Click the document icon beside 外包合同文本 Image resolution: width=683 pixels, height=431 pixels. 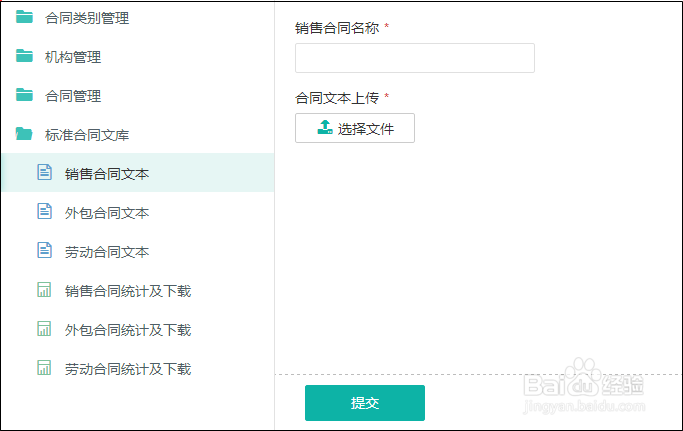pyautogui.click(x=44, y=212)
